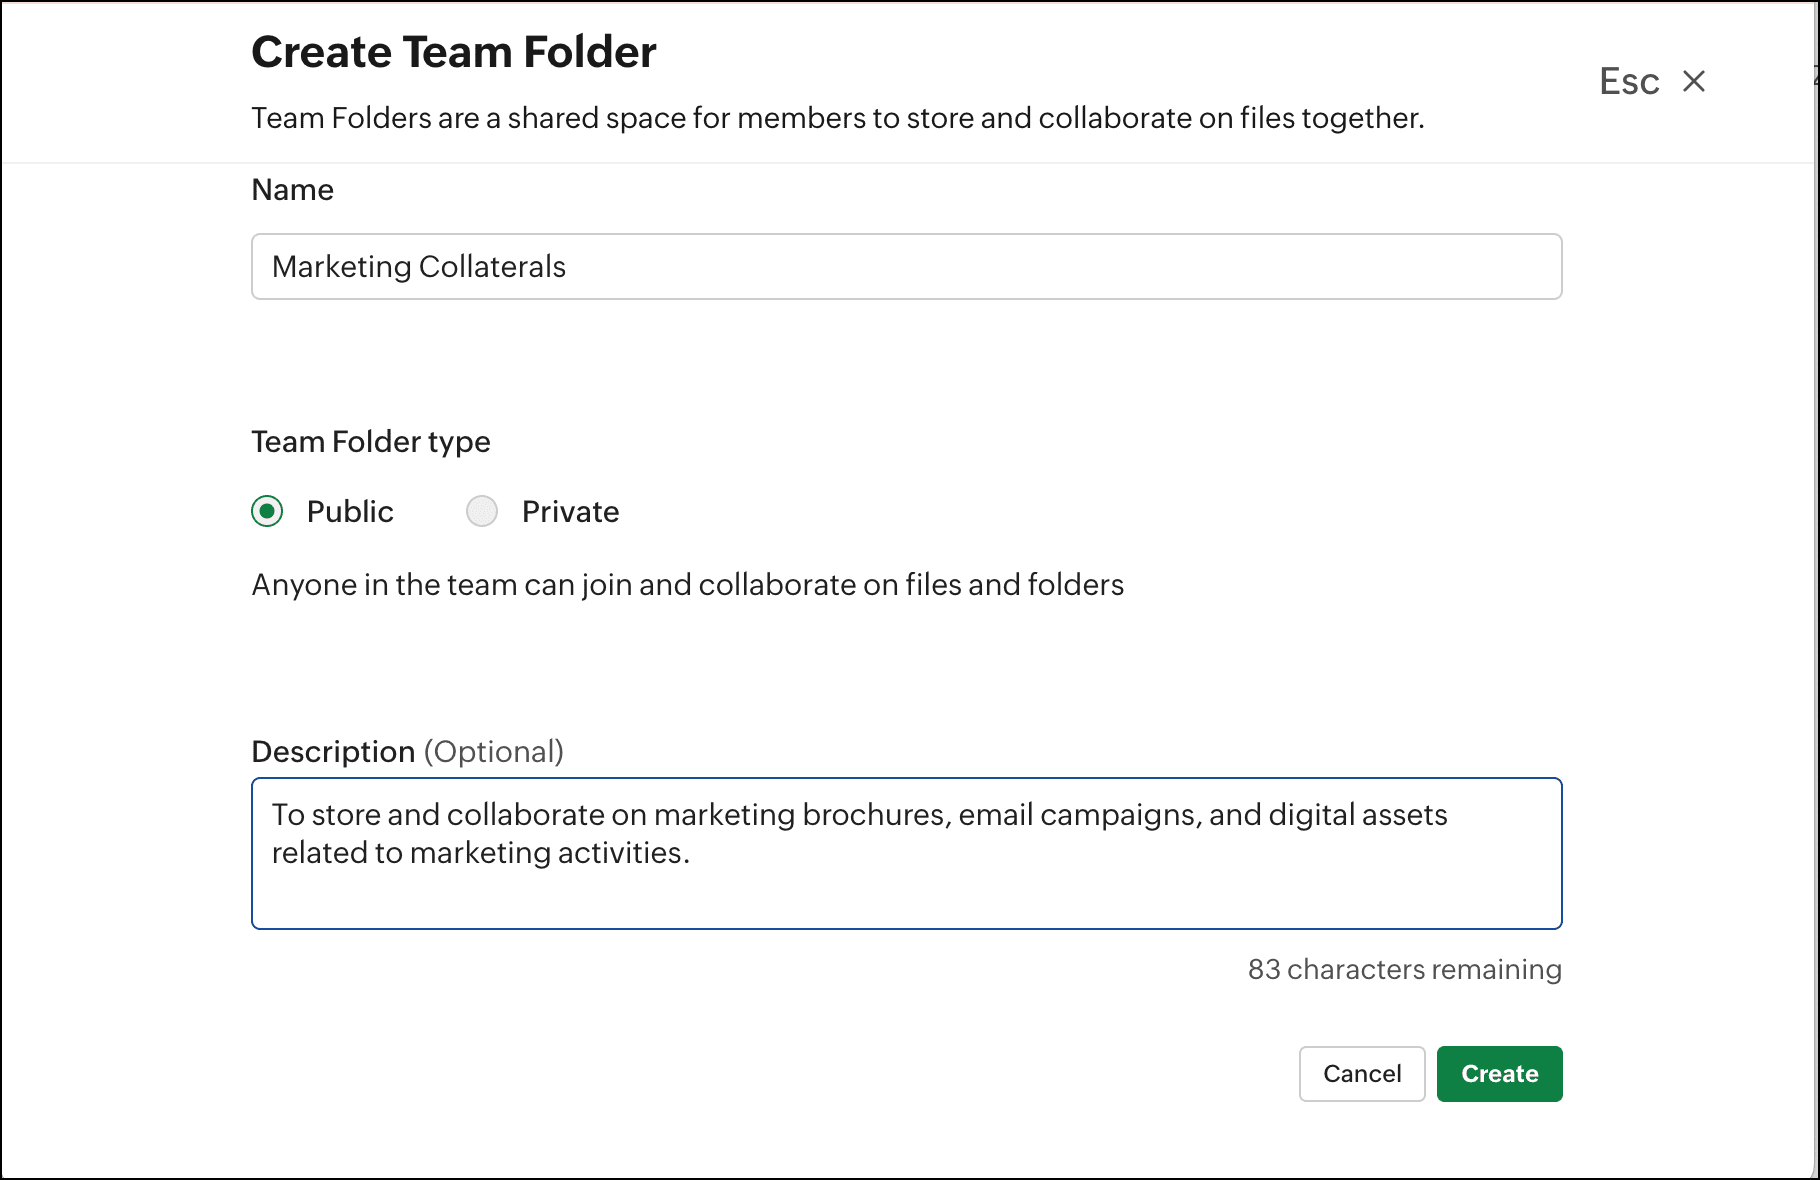Click inside the Description text area
Screen dimensions: 1820x1180
[905, 890]
